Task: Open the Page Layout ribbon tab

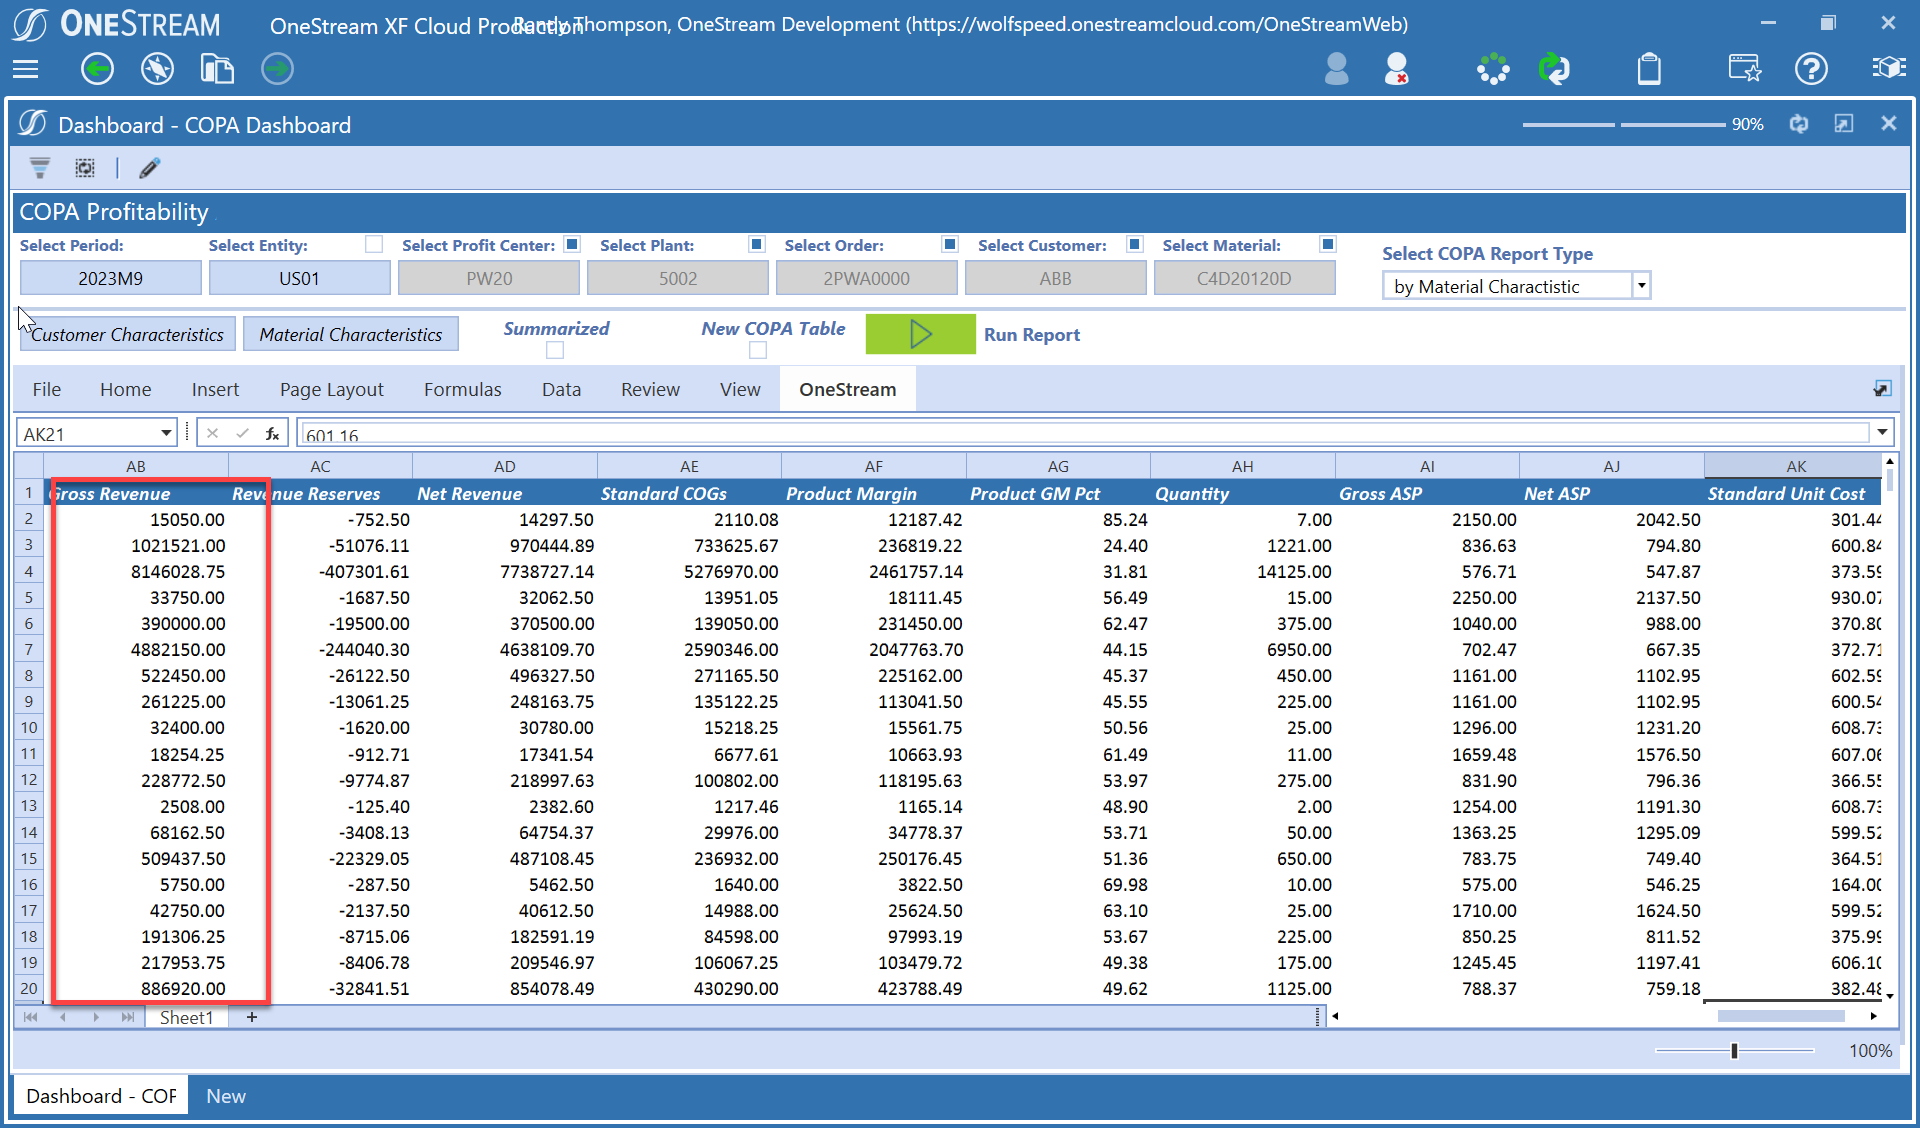Action: tap(331, 389)
